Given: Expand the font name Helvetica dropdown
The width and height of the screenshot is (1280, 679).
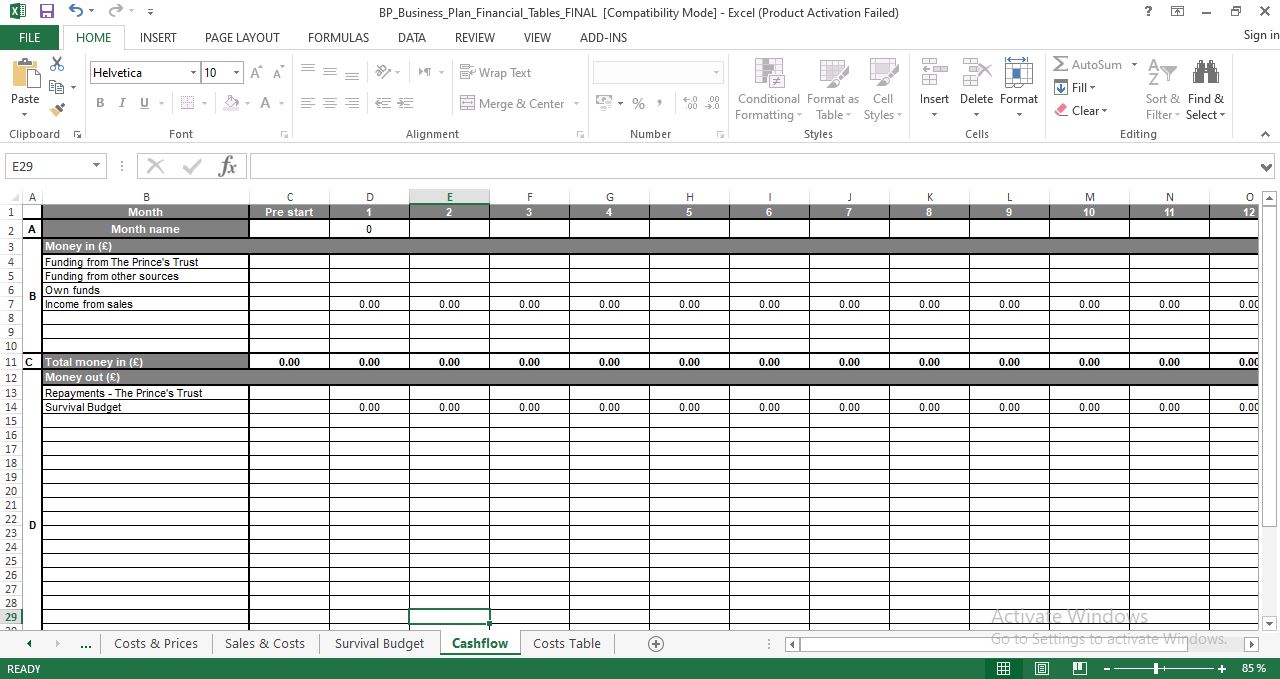Looking at the screenshot, I should point(193,73).
